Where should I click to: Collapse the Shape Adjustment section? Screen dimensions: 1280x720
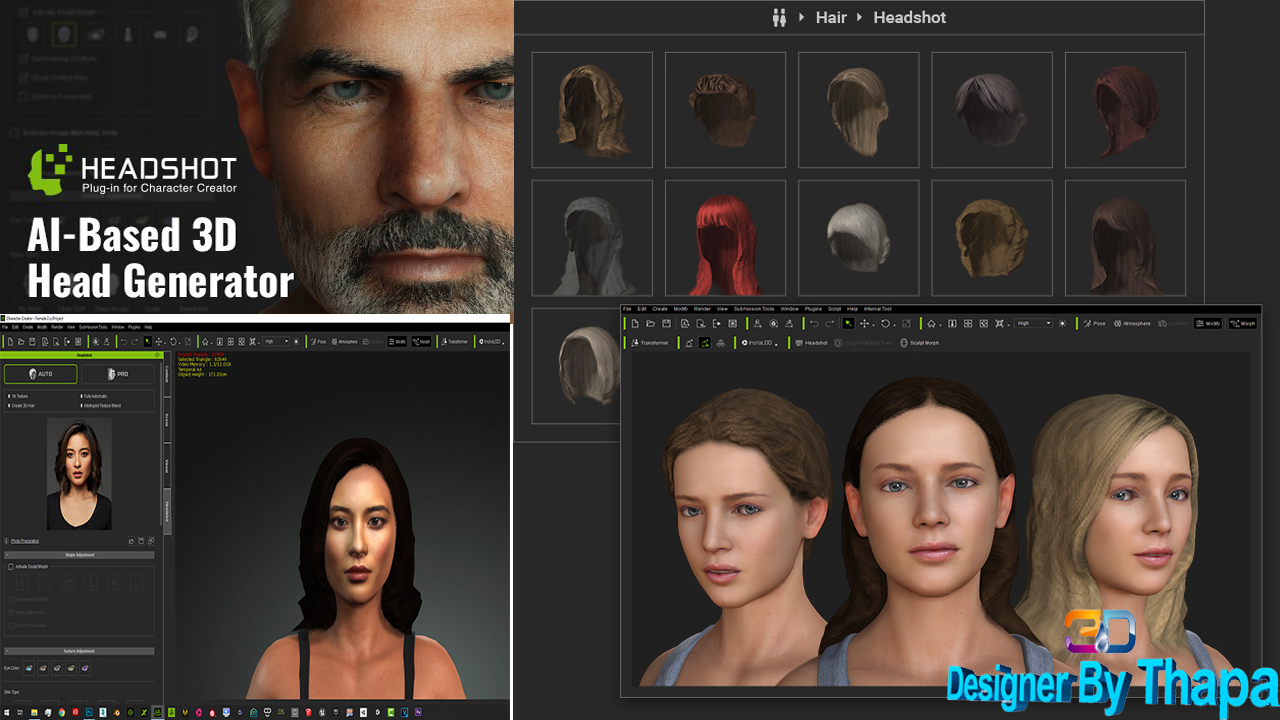79,555
